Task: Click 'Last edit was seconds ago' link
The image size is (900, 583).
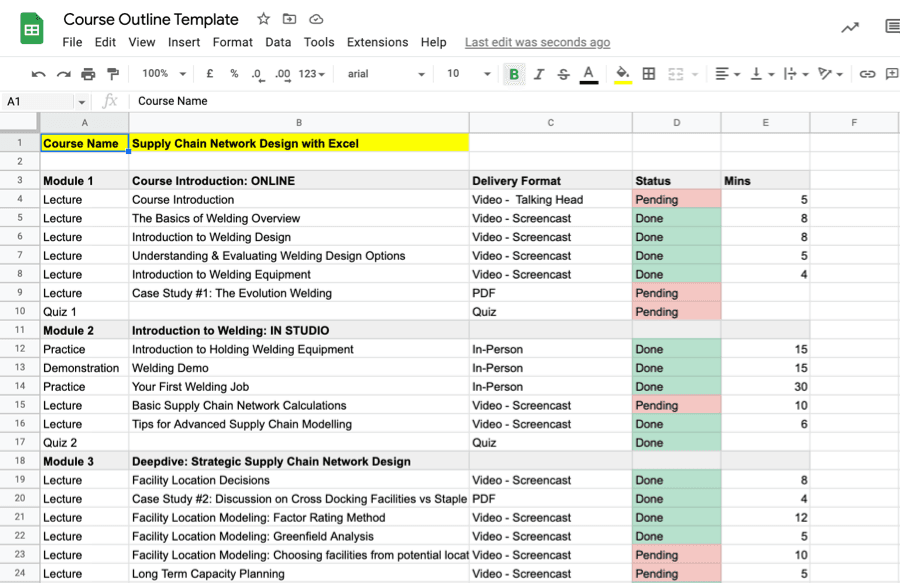Action: 537,42
